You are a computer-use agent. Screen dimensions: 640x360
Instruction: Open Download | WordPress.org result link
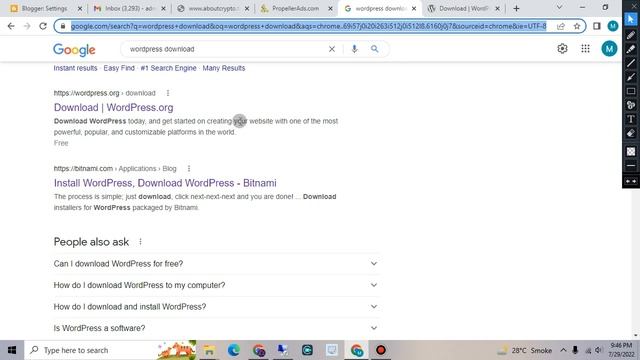113,107
